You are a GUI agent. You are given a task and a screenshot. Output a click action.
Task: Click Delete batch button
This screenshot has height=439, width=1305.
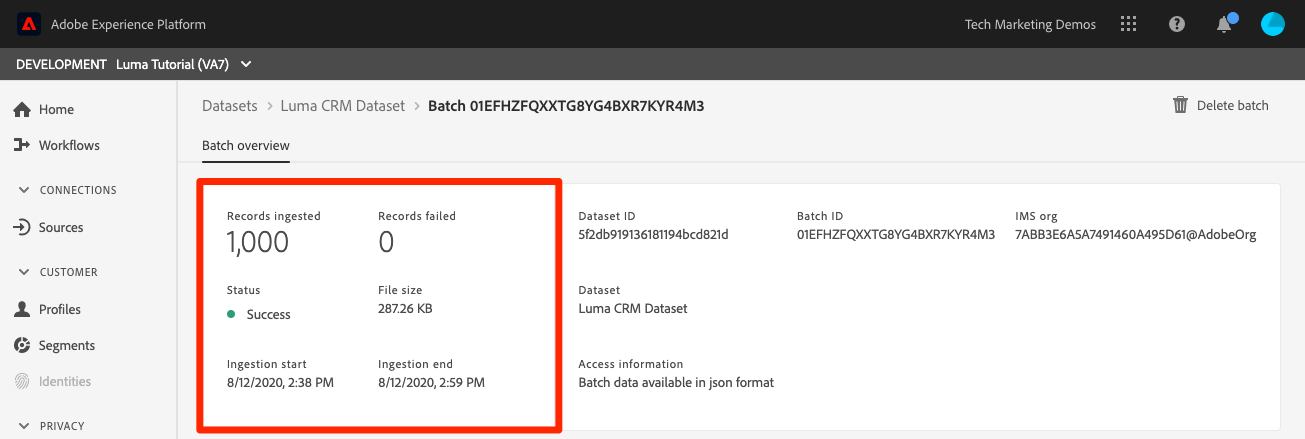[x=1220, y=105]
